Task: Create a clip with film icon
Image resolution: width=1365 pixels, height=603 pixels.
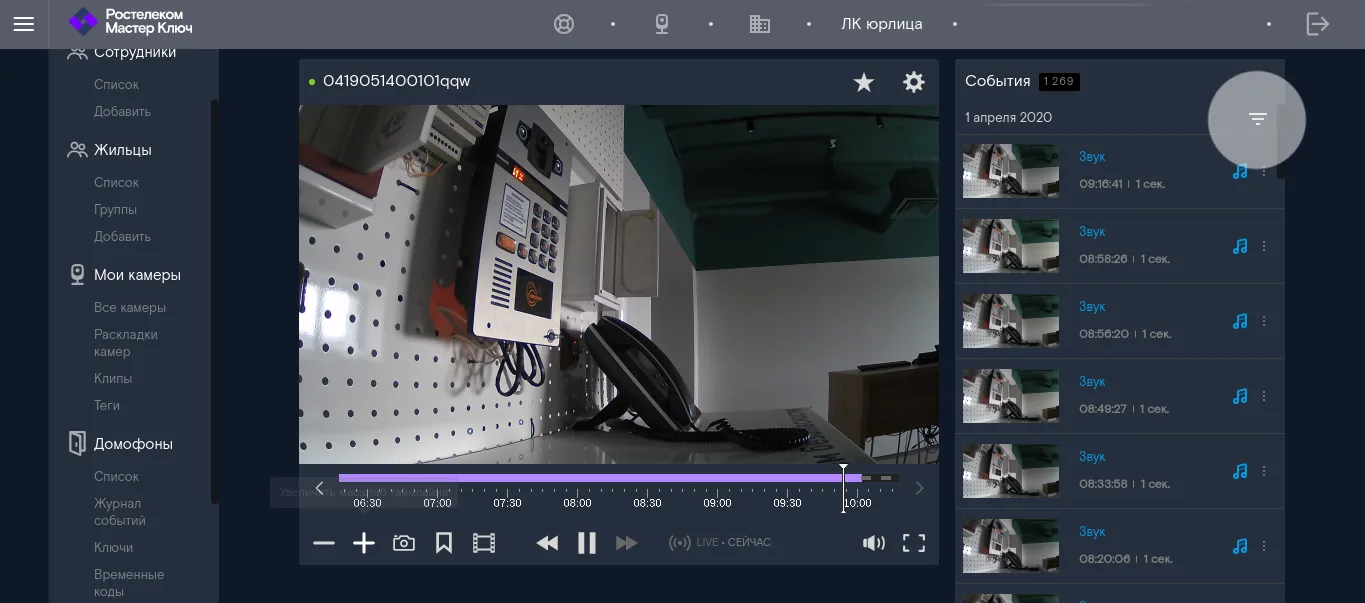Action: click(x=484, y=543)
